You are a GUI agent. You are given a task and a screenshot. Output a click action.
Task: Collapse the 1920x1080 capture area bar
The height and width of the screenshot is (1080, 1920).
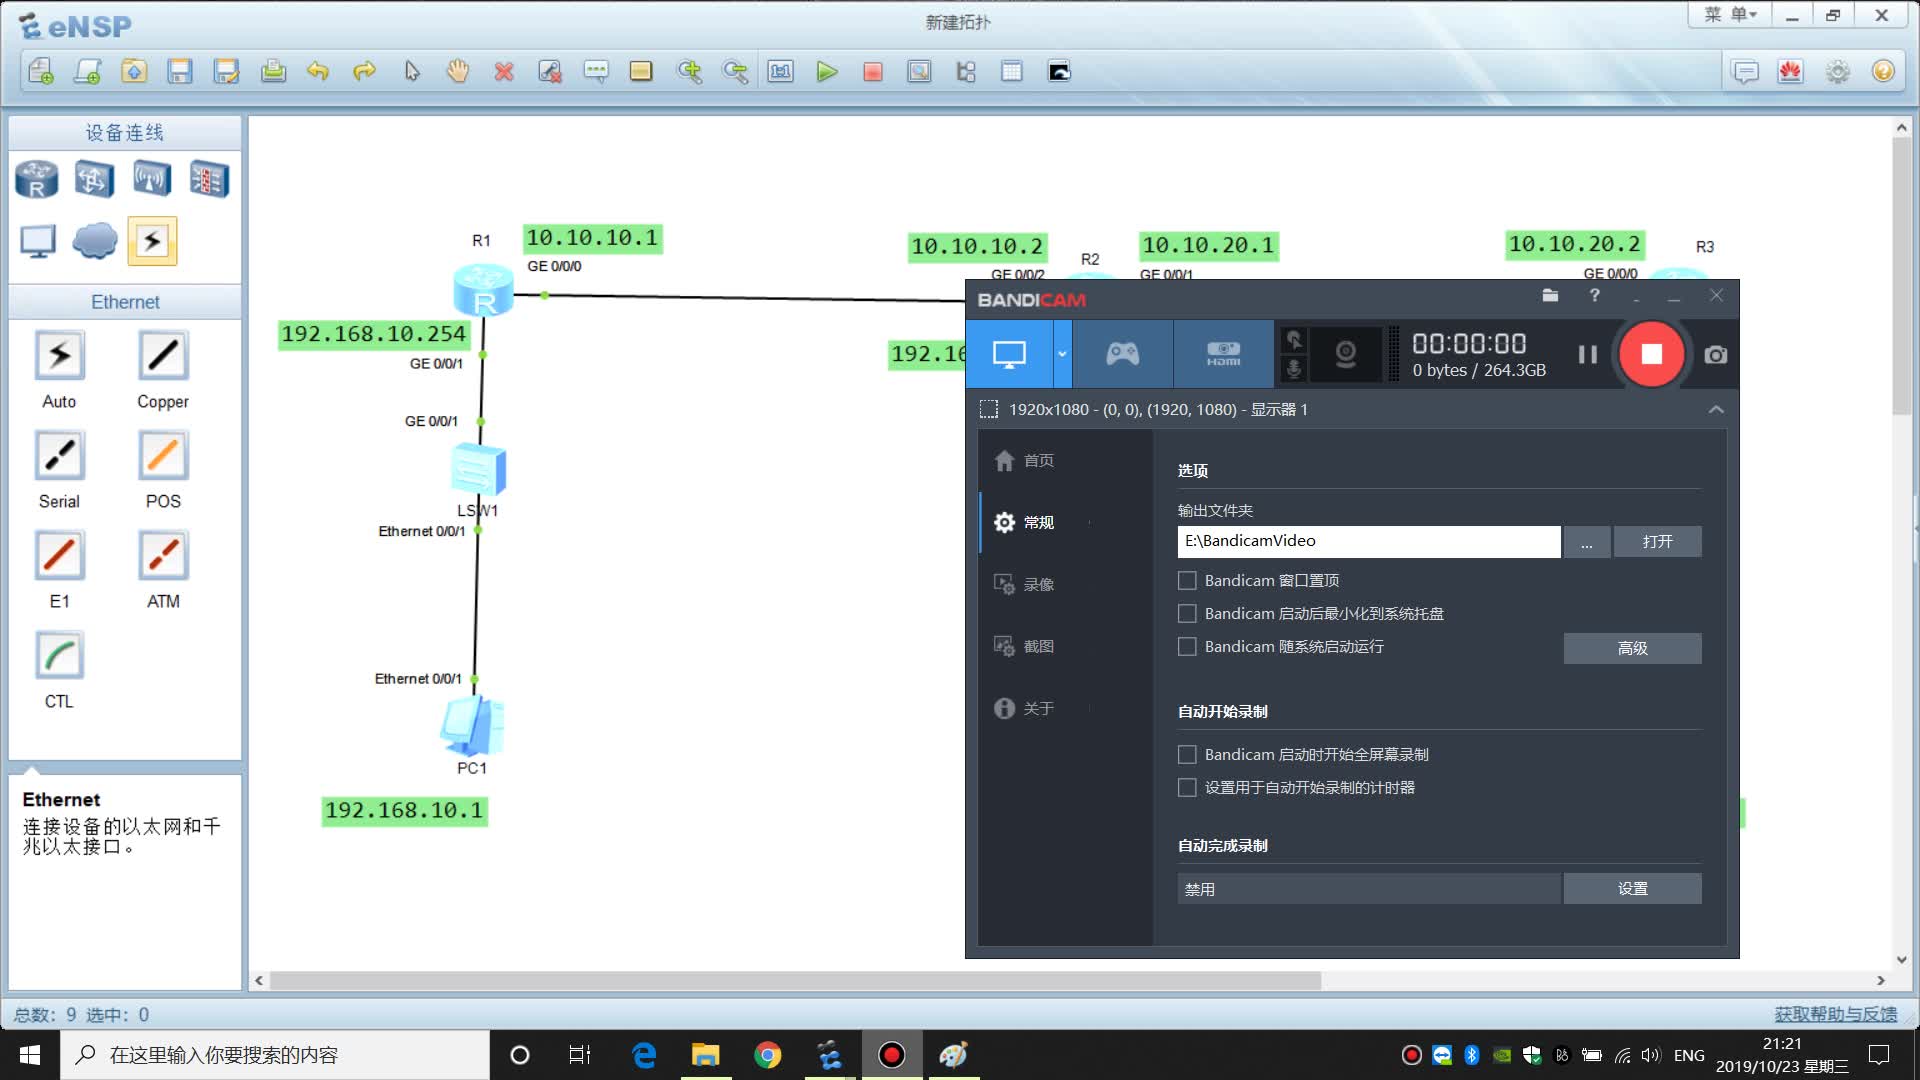coord(1716,409)
